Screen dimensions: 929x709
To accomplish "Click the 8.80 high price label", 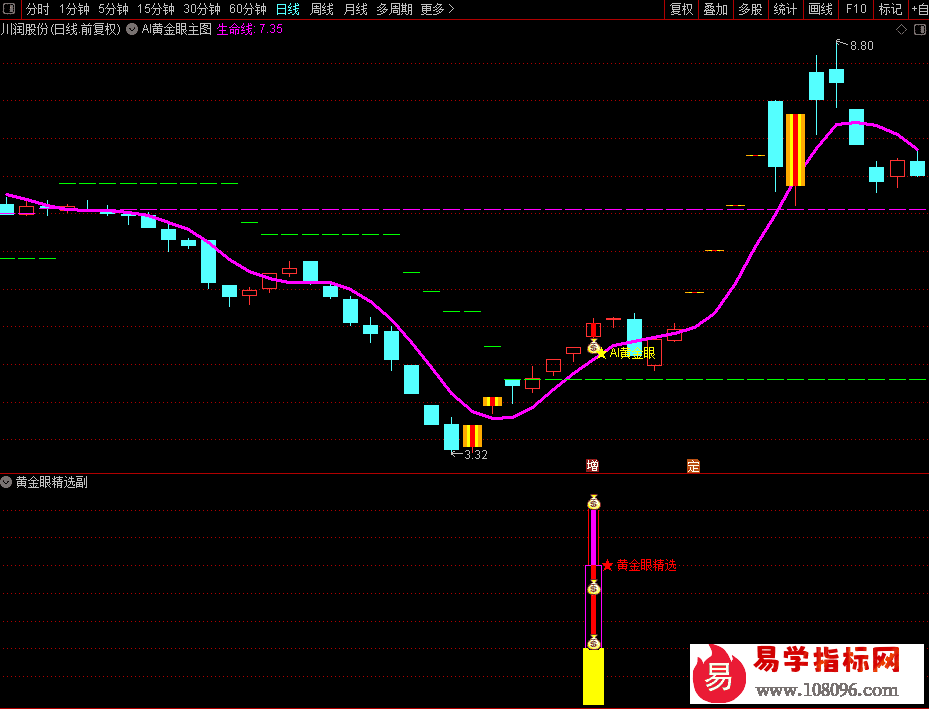I will (x=861, y=46).
